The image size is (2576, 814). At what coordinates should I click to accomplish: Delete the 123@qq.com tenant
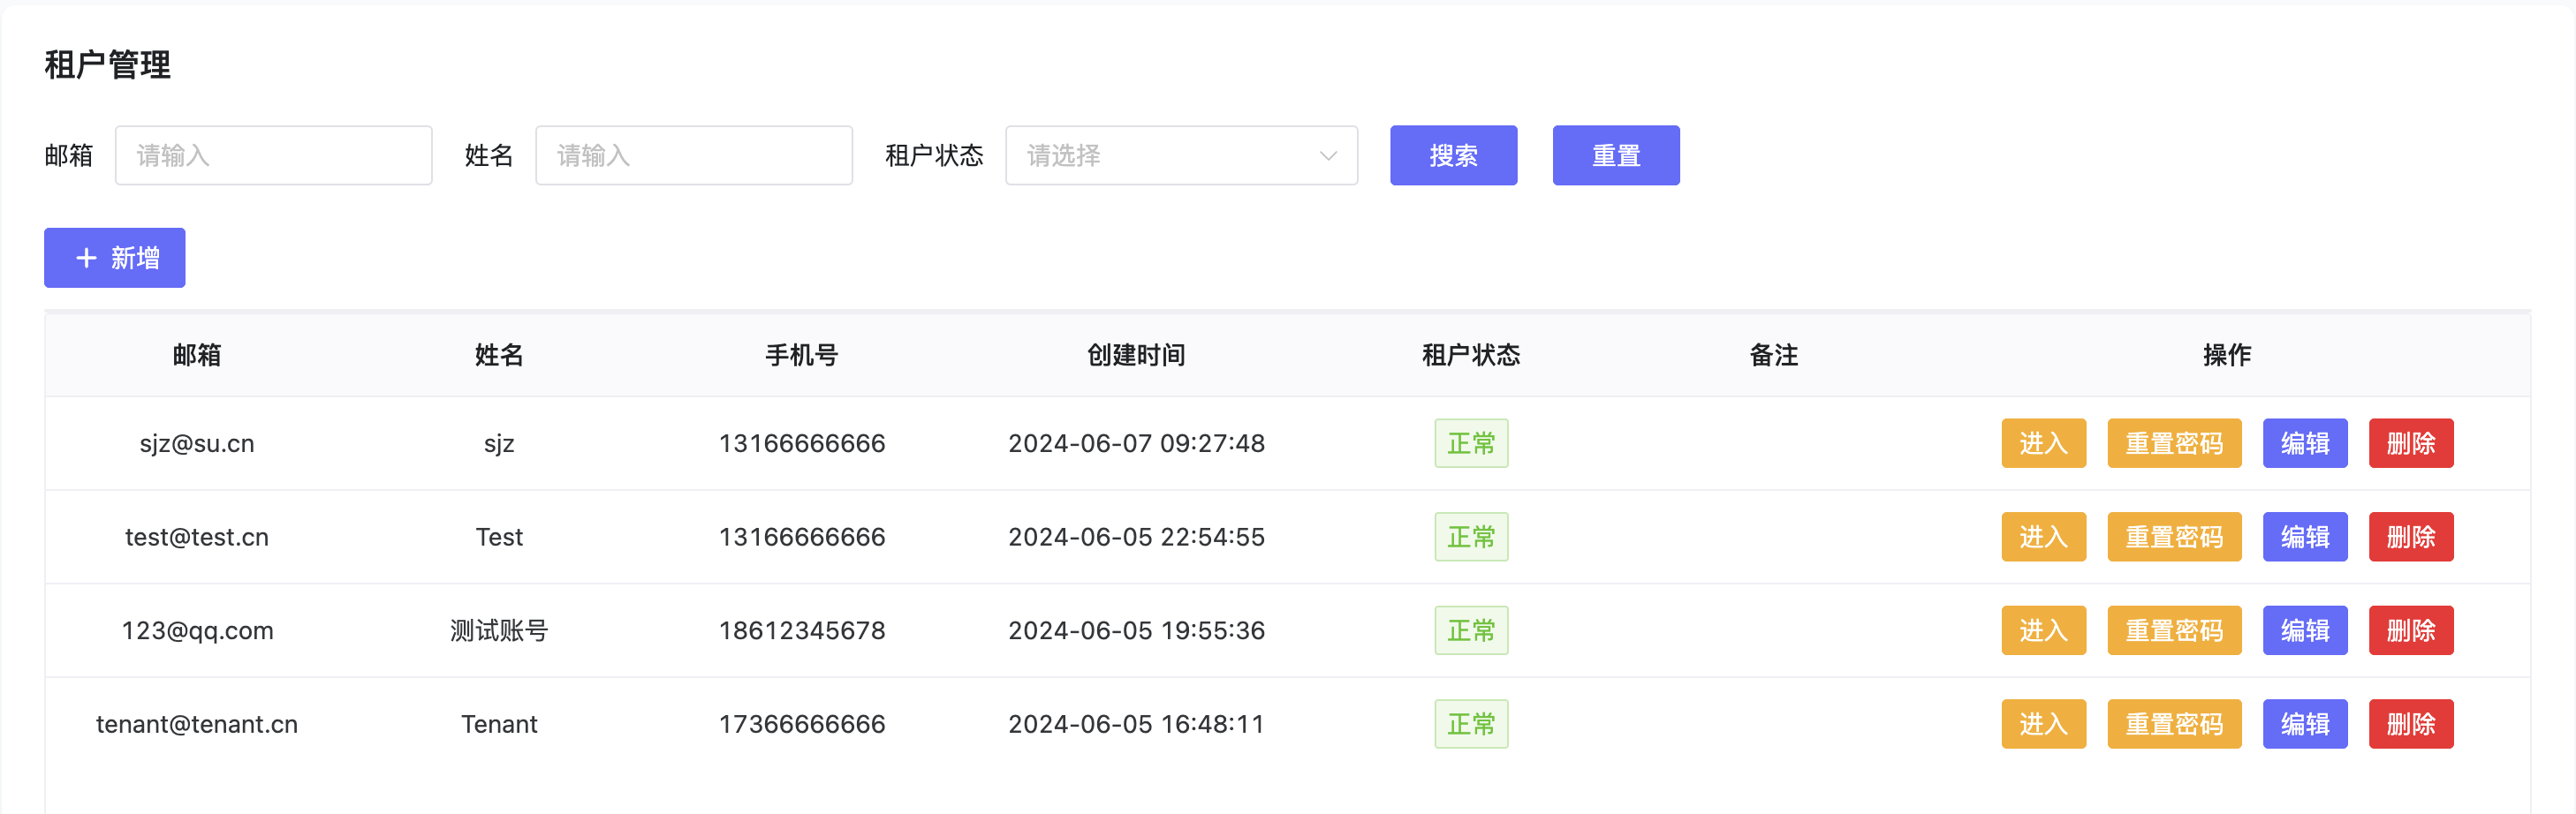[x=2410, y=631]
